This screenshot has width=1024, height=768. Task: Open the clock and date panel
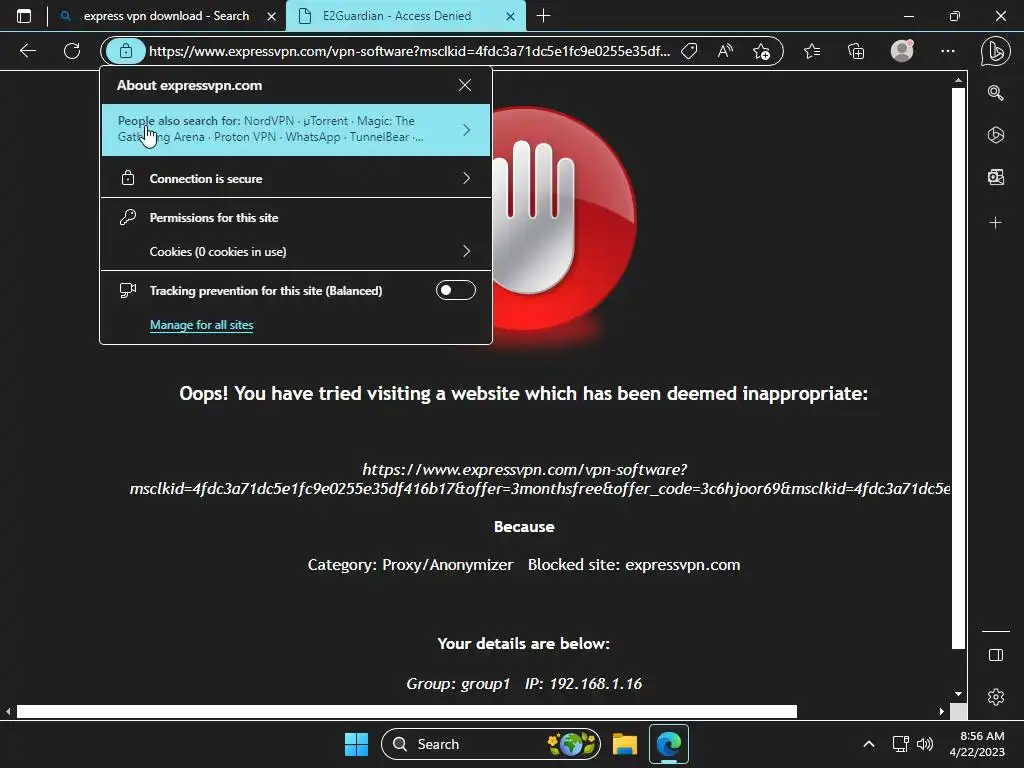click(977, 744)
